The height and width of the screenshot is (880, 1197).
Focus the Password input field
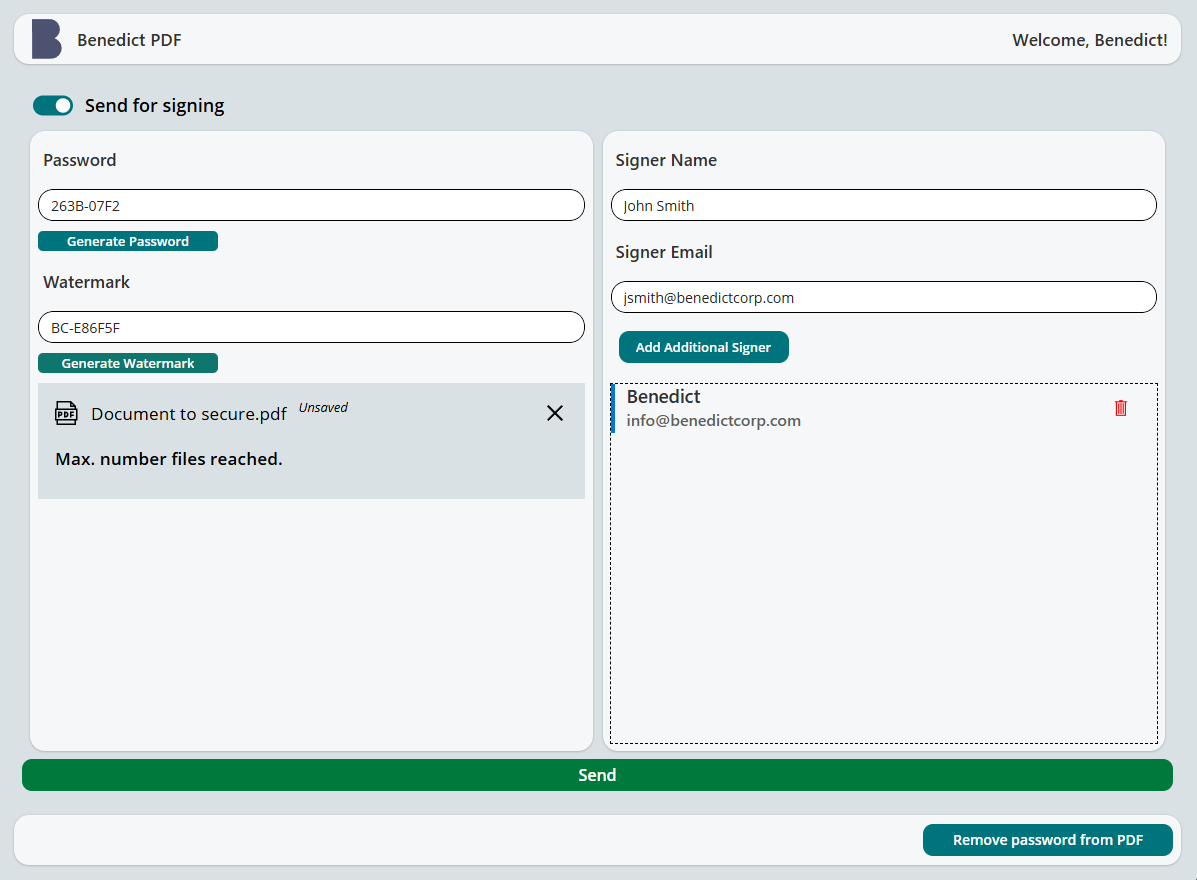tap(311, 205)
